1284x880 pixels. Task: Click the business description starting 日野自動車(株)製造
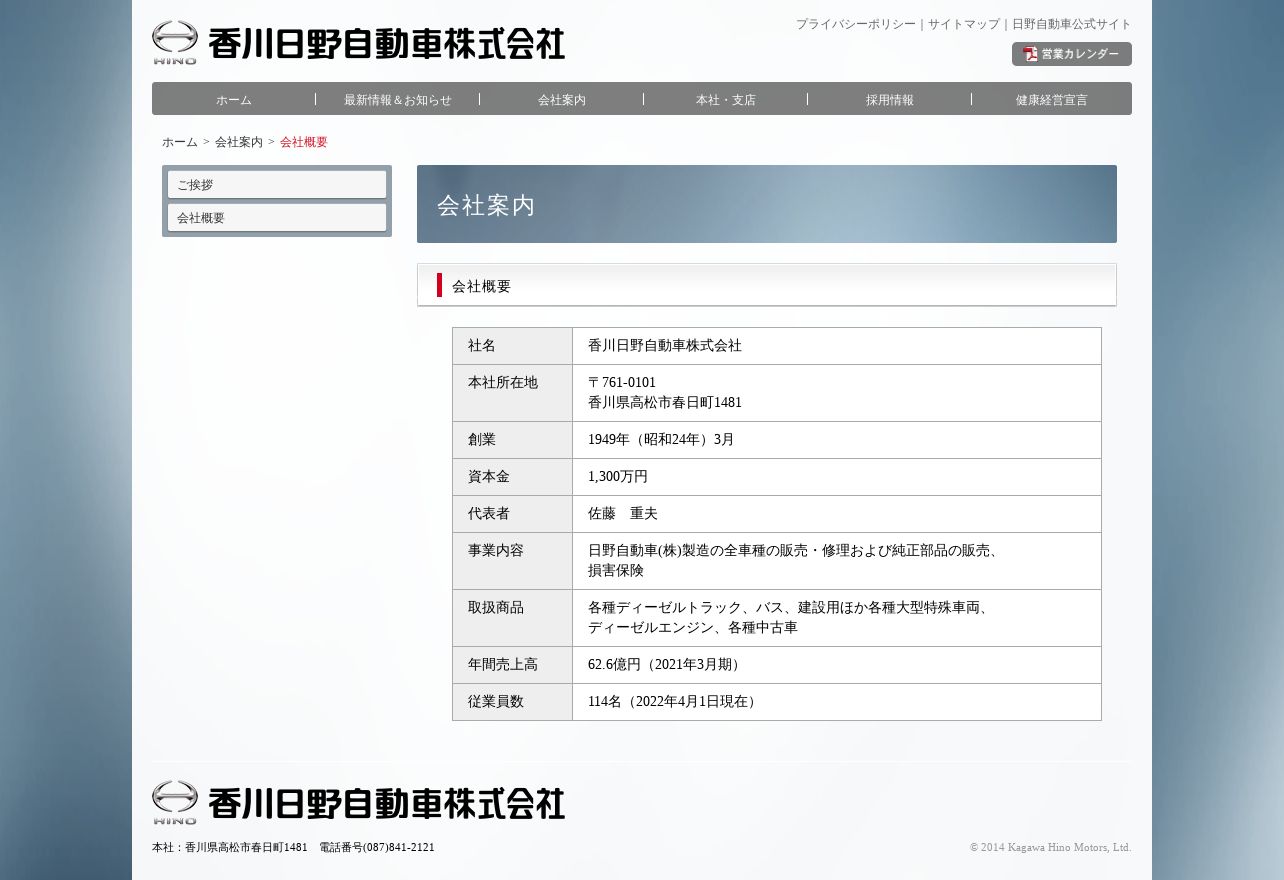795,561
